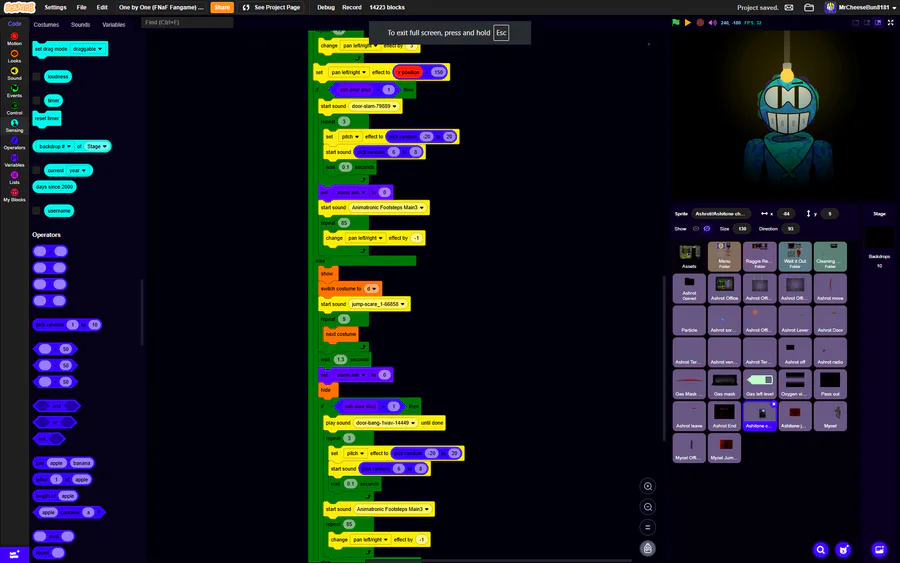This screenshot has height=563, width=900.
Task: Enable the timer reporter checkbox
Action: 37,100
